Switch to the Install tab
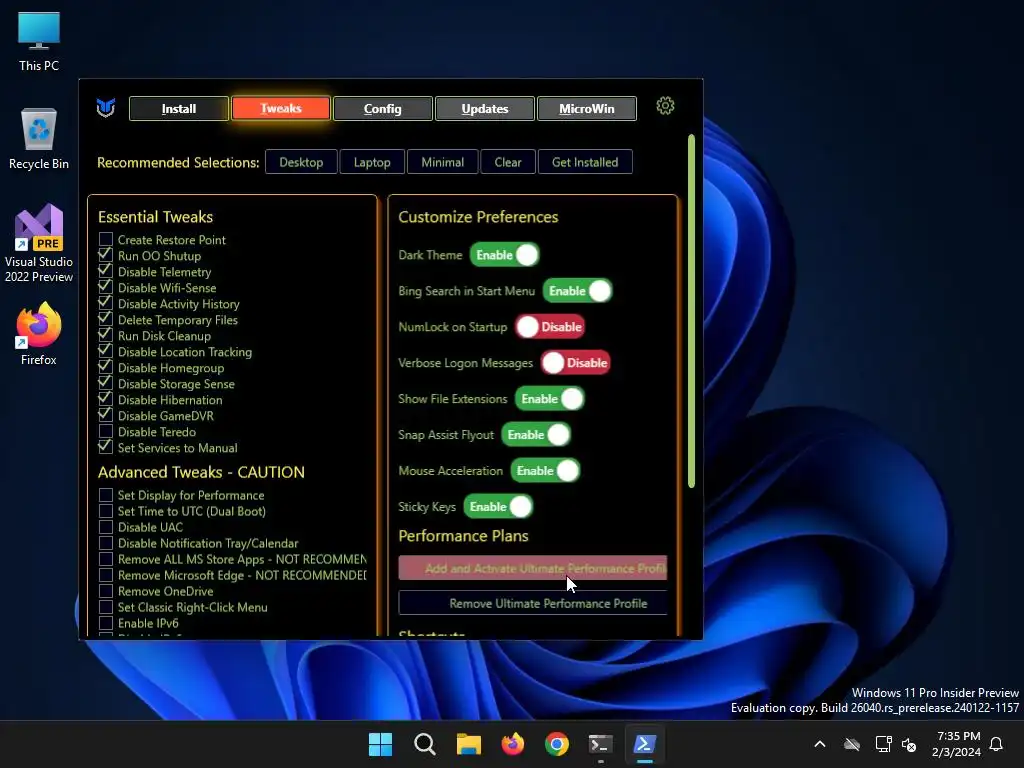1024x768 pixels. [179, 108]
